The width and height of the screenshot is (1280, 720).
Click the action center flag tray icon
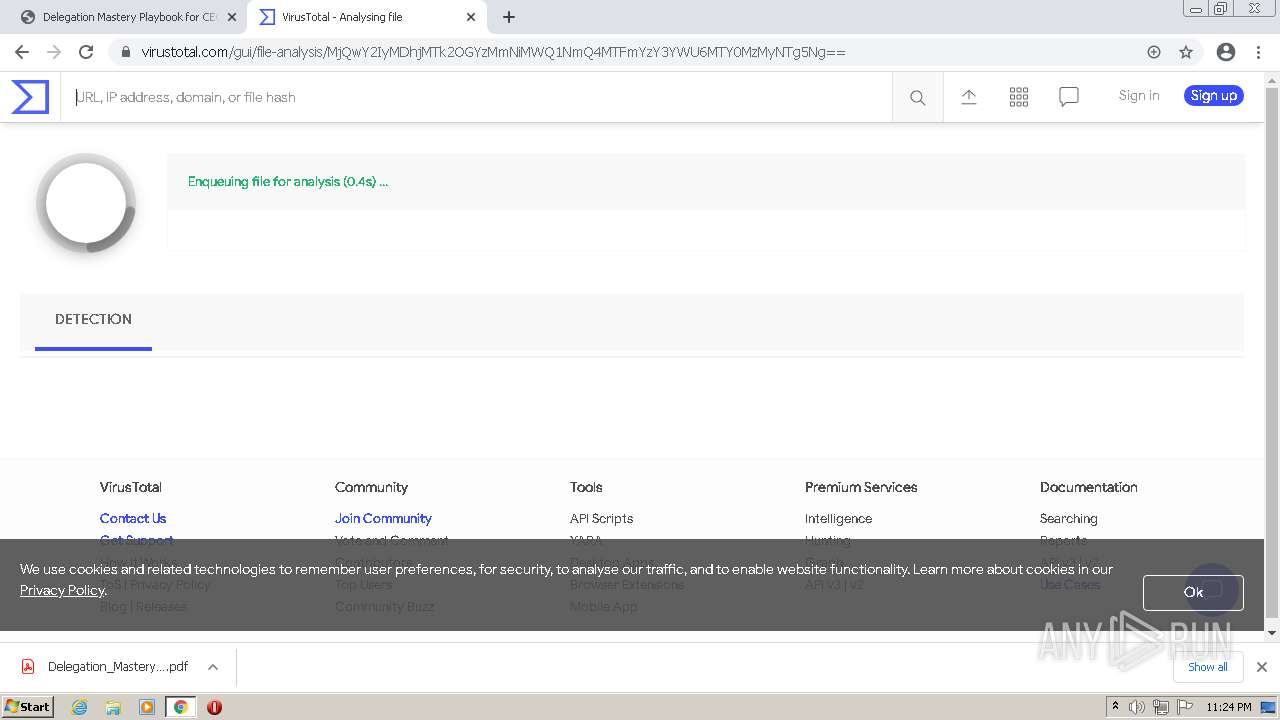pos(1183,707)
